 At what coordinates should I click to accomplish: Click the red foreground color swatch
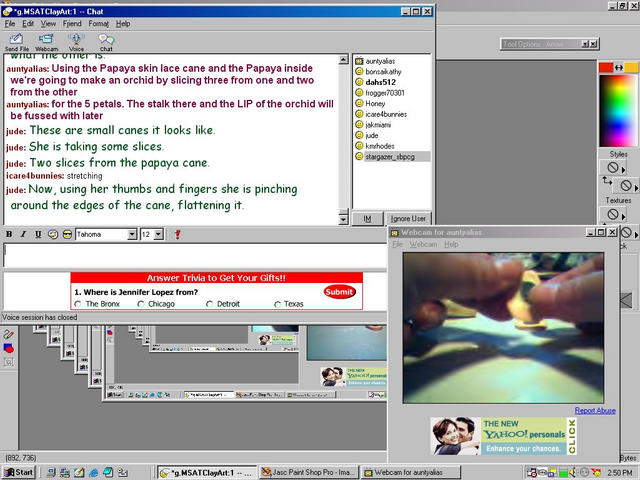click(x=606, y=67)
